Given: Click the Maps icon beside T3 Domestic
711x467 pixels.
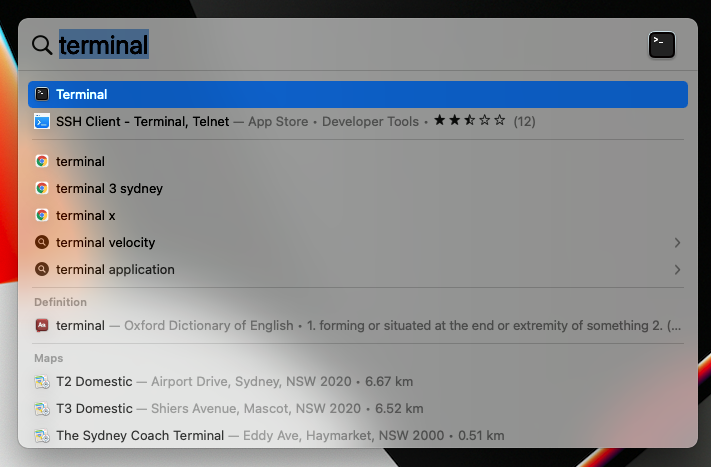Looking at the screenshot, I should (x=42, y=409).
